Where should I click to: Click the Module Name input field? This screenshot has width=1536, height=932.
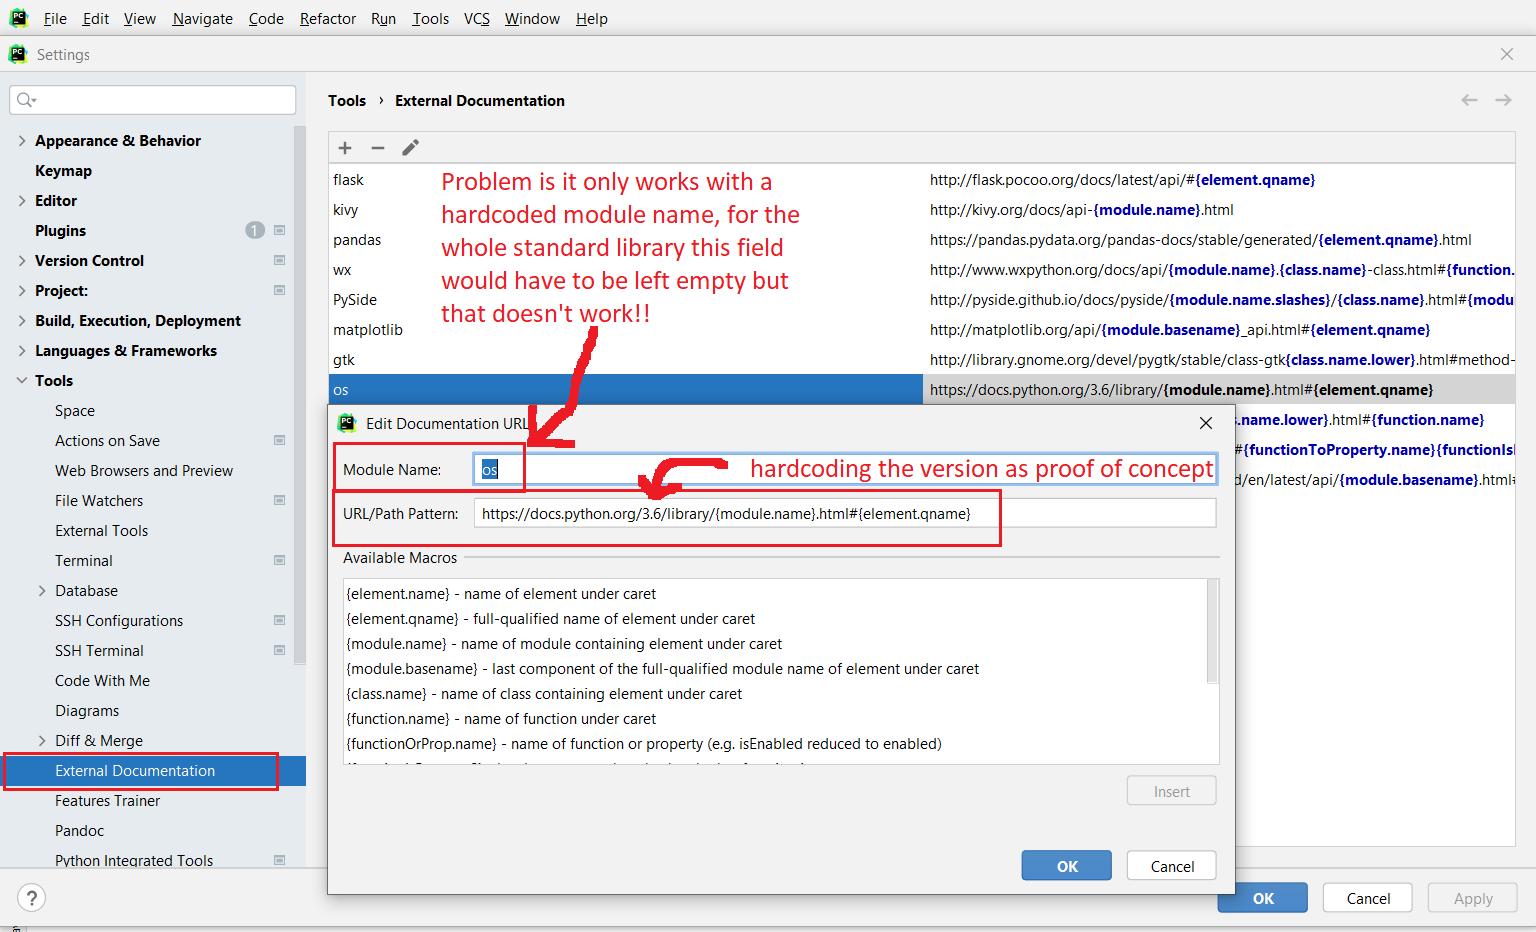click(x=845, y=469)
